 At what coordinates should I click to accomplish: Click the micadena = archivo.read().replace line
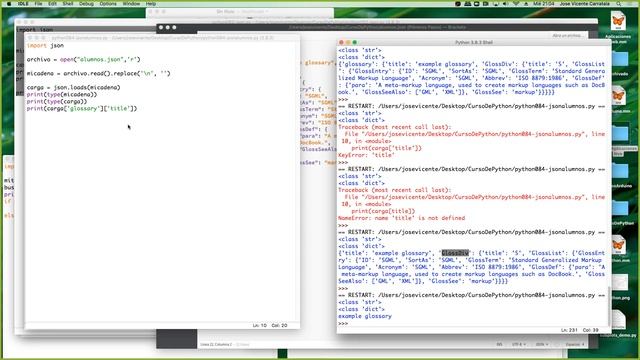pyautogui.click(x=98, y=73)
